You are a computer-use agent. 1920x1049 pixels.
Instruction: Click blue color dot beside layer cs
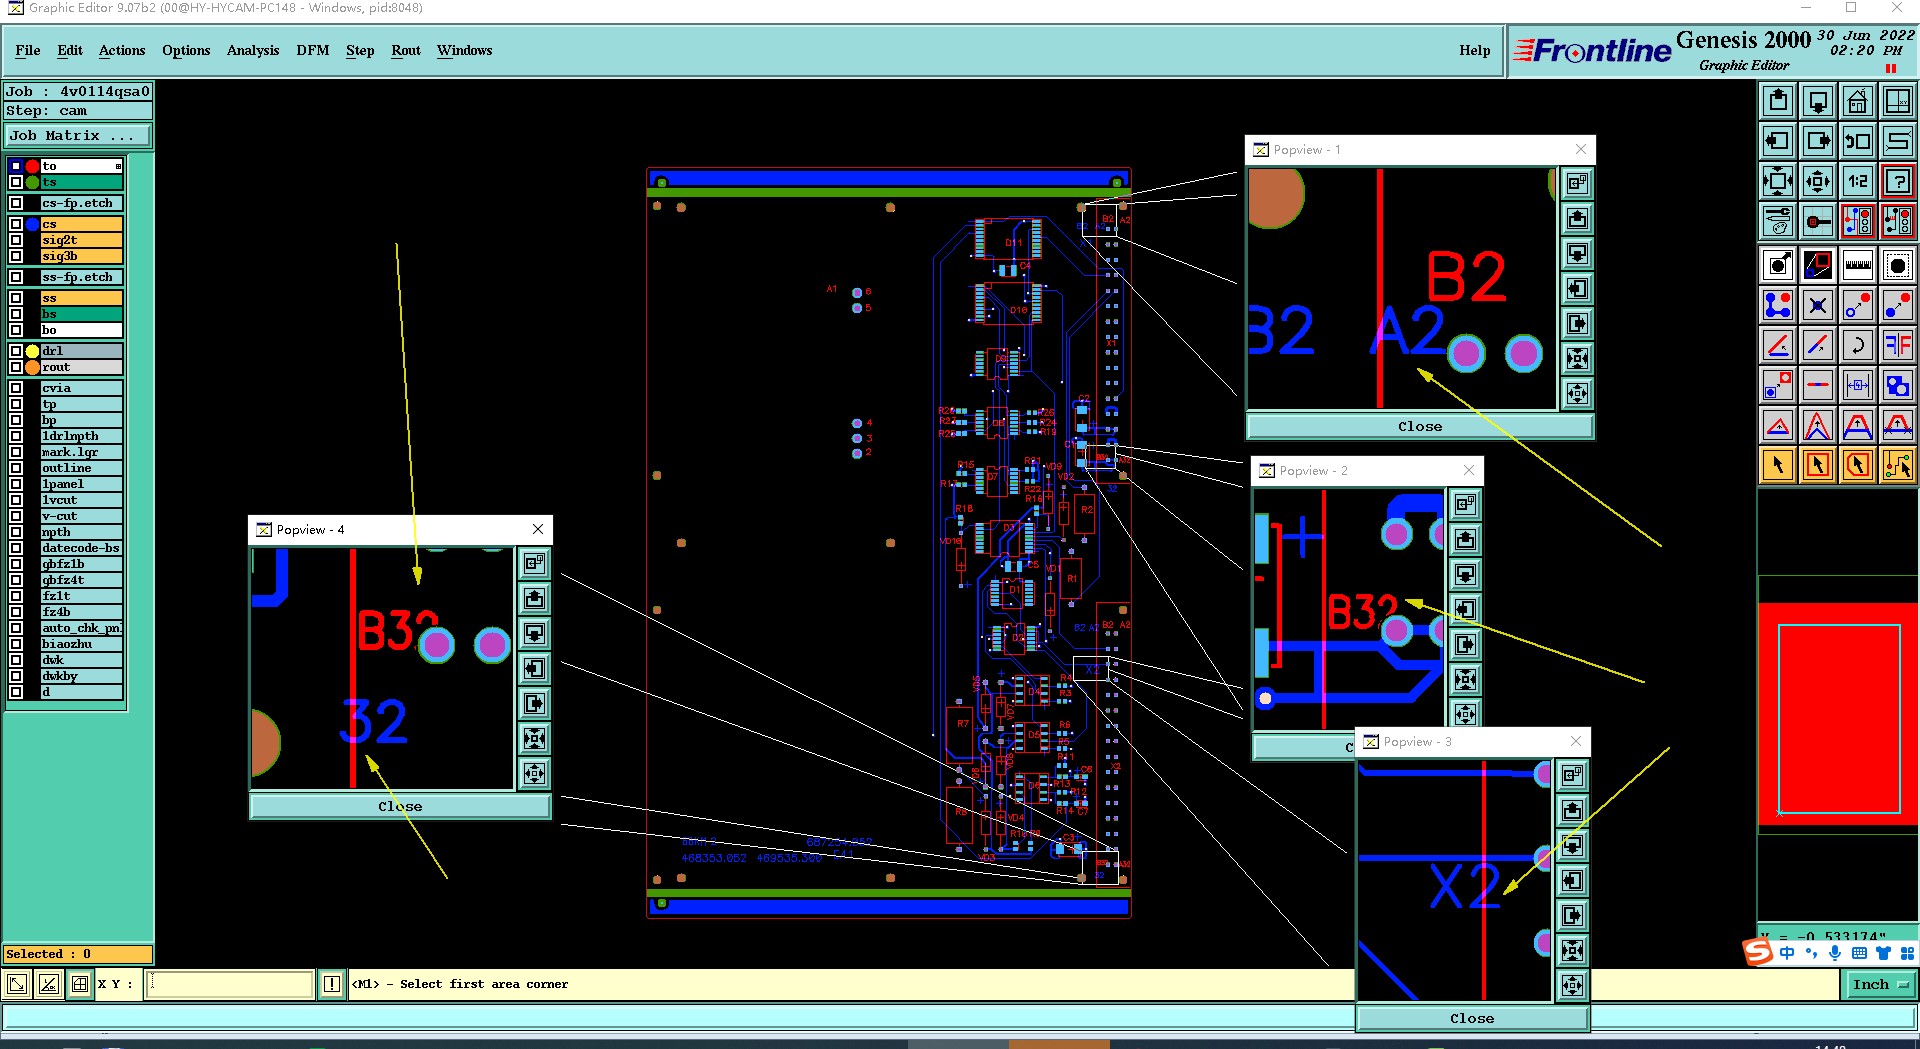pos(33,224)
